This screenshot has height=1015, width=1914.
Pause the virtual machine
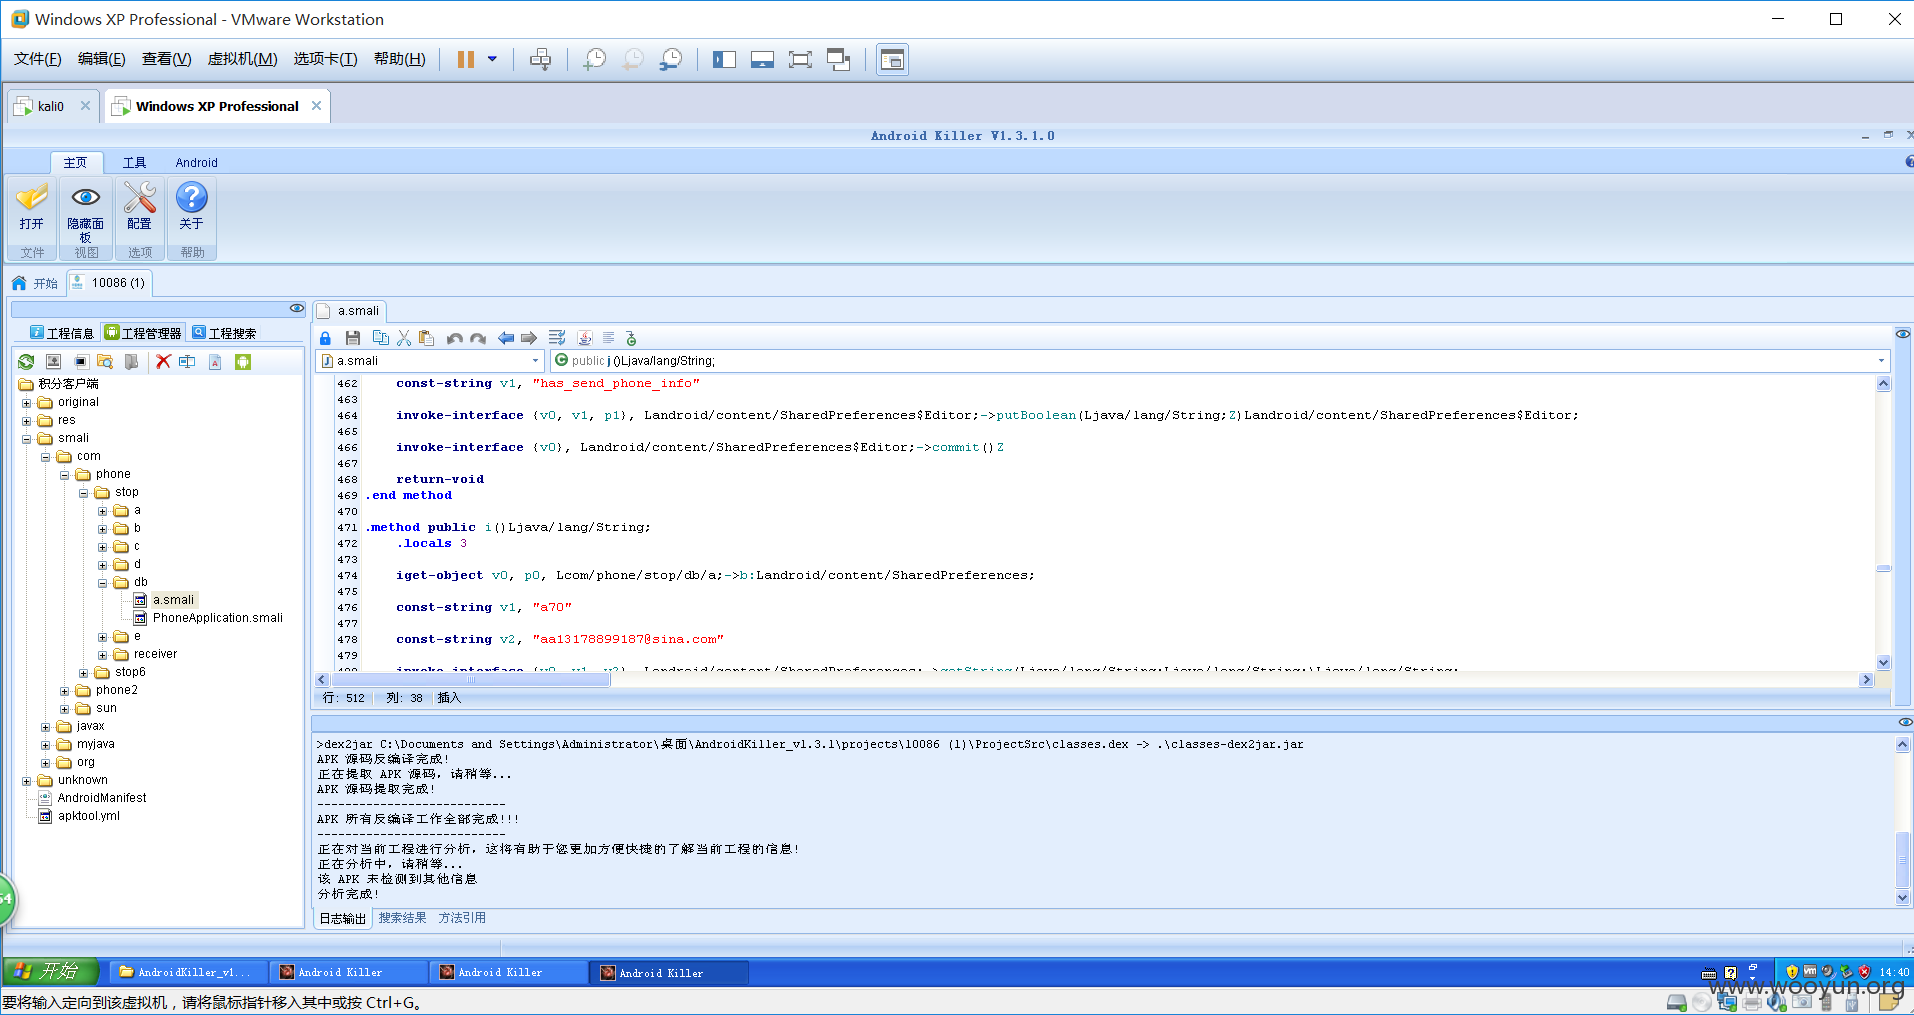[x=465, y=59]
